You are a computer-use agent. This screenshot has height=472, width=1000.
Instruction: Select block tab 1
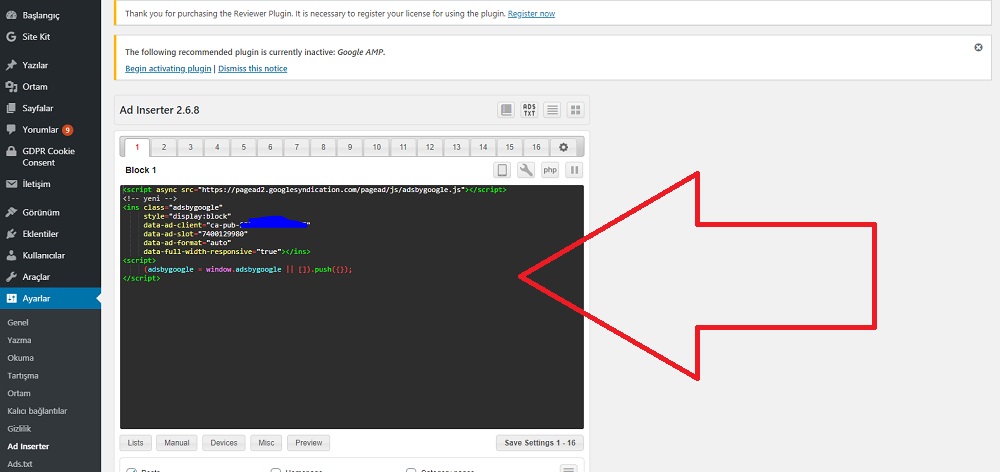tap(137, 147)
